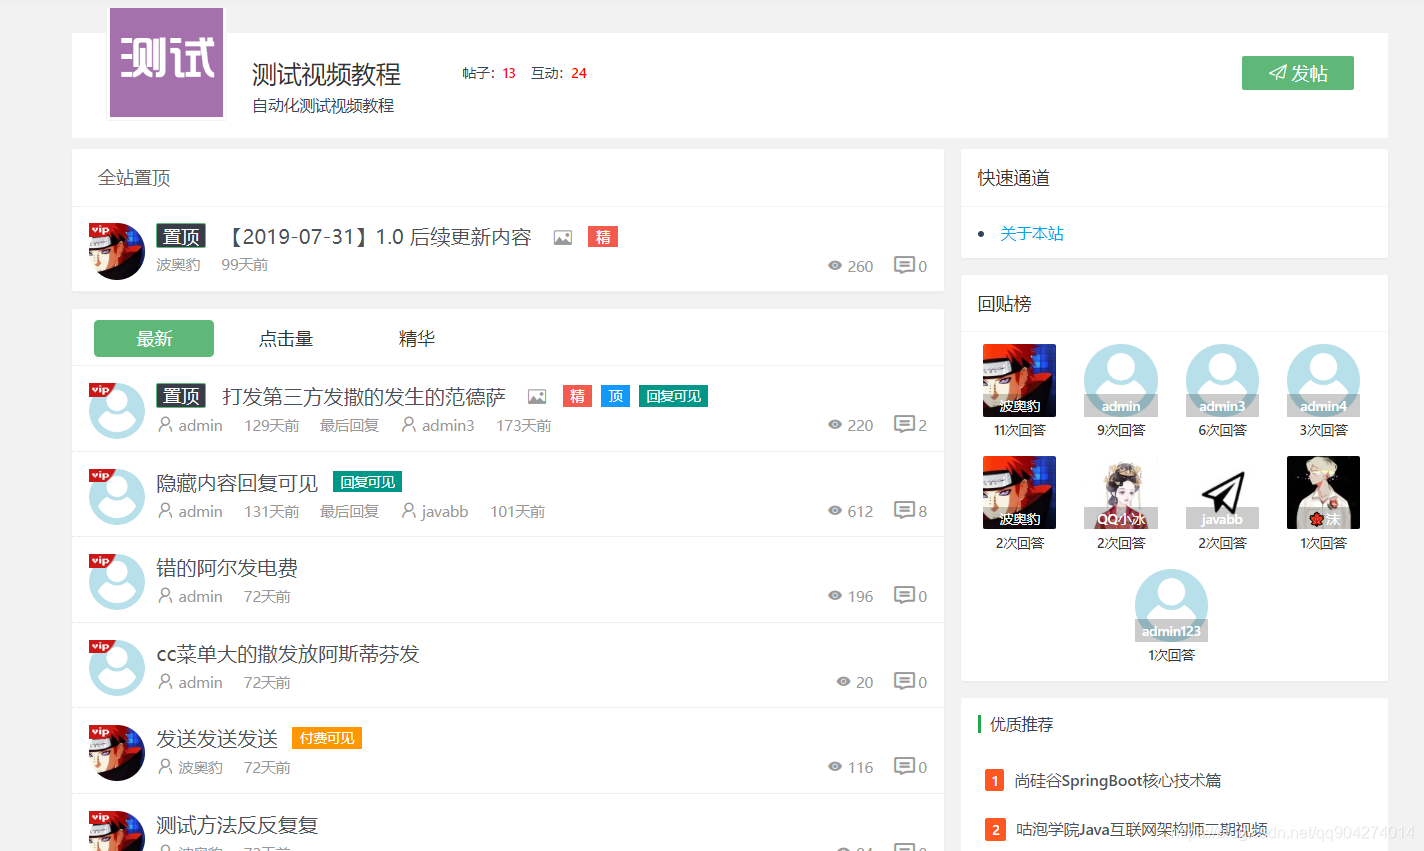1424x851 pixels.
Task: Open post 发送发送发送
Action: pos(217,739)
